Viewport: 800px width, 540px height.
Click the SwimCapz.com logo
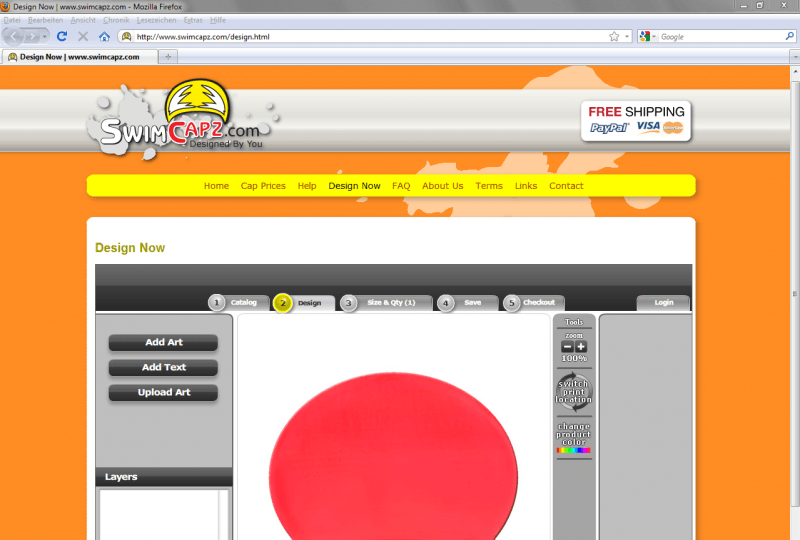click(182, 120)
